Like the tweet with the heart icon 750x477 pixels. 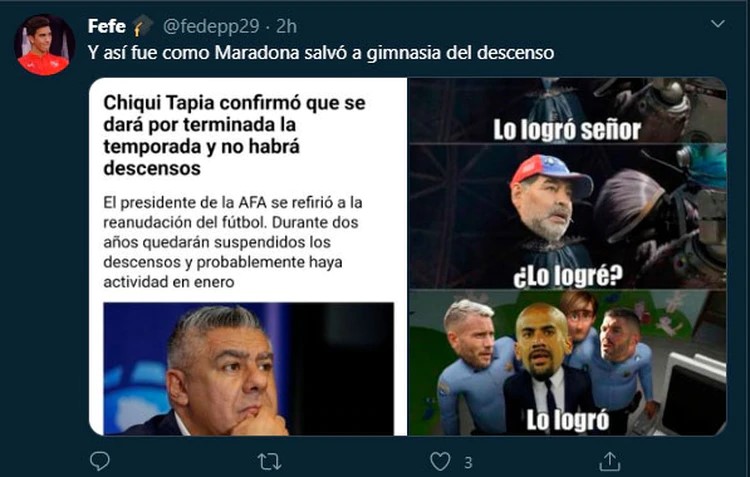(440, 462)
